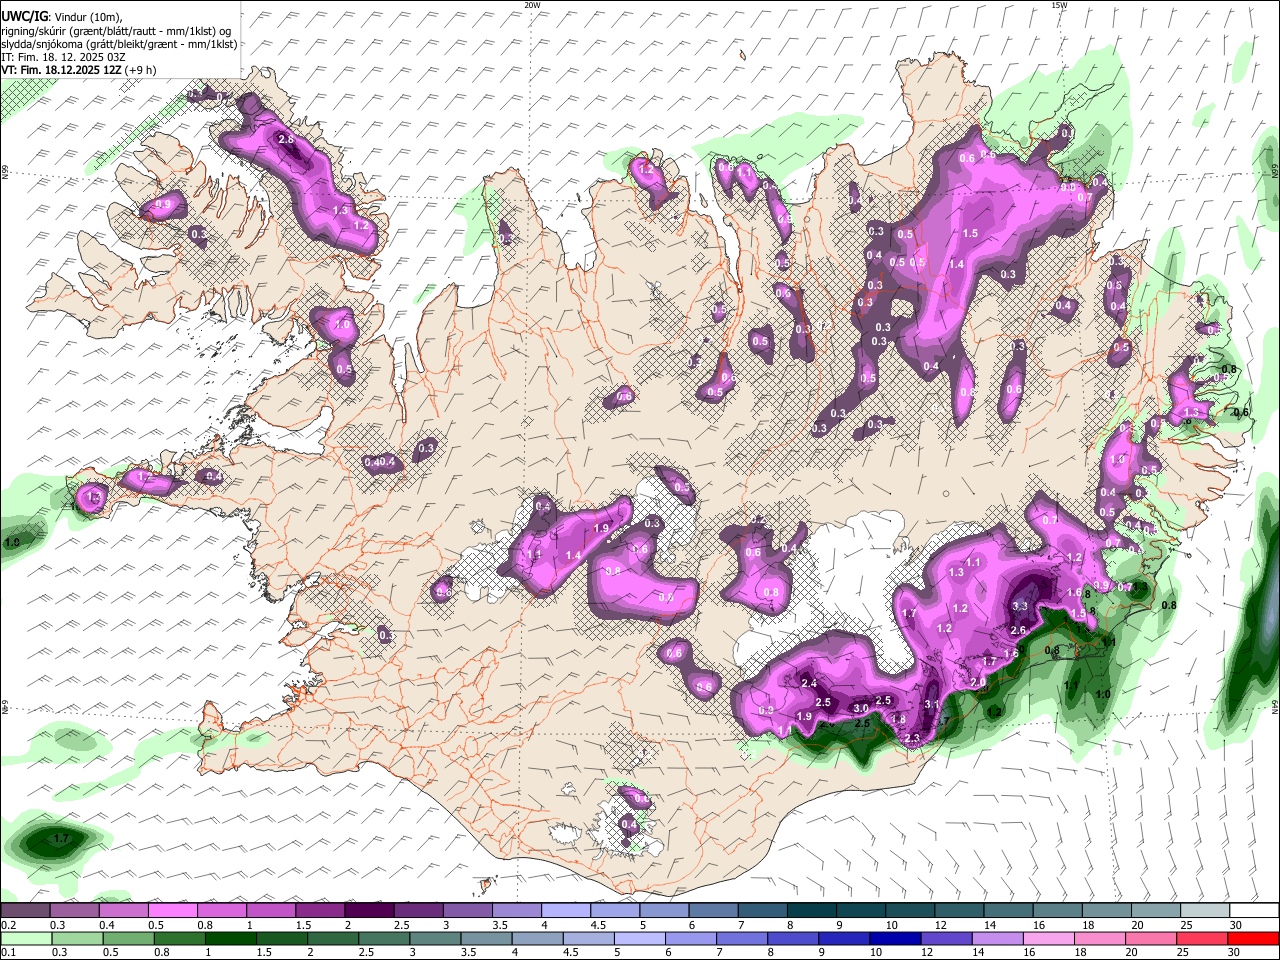Click the pale grey 25 snow legend swatch
The height and width of the screenshot is (960, 1280).
pyautogui.click(x=1204, y=911)
